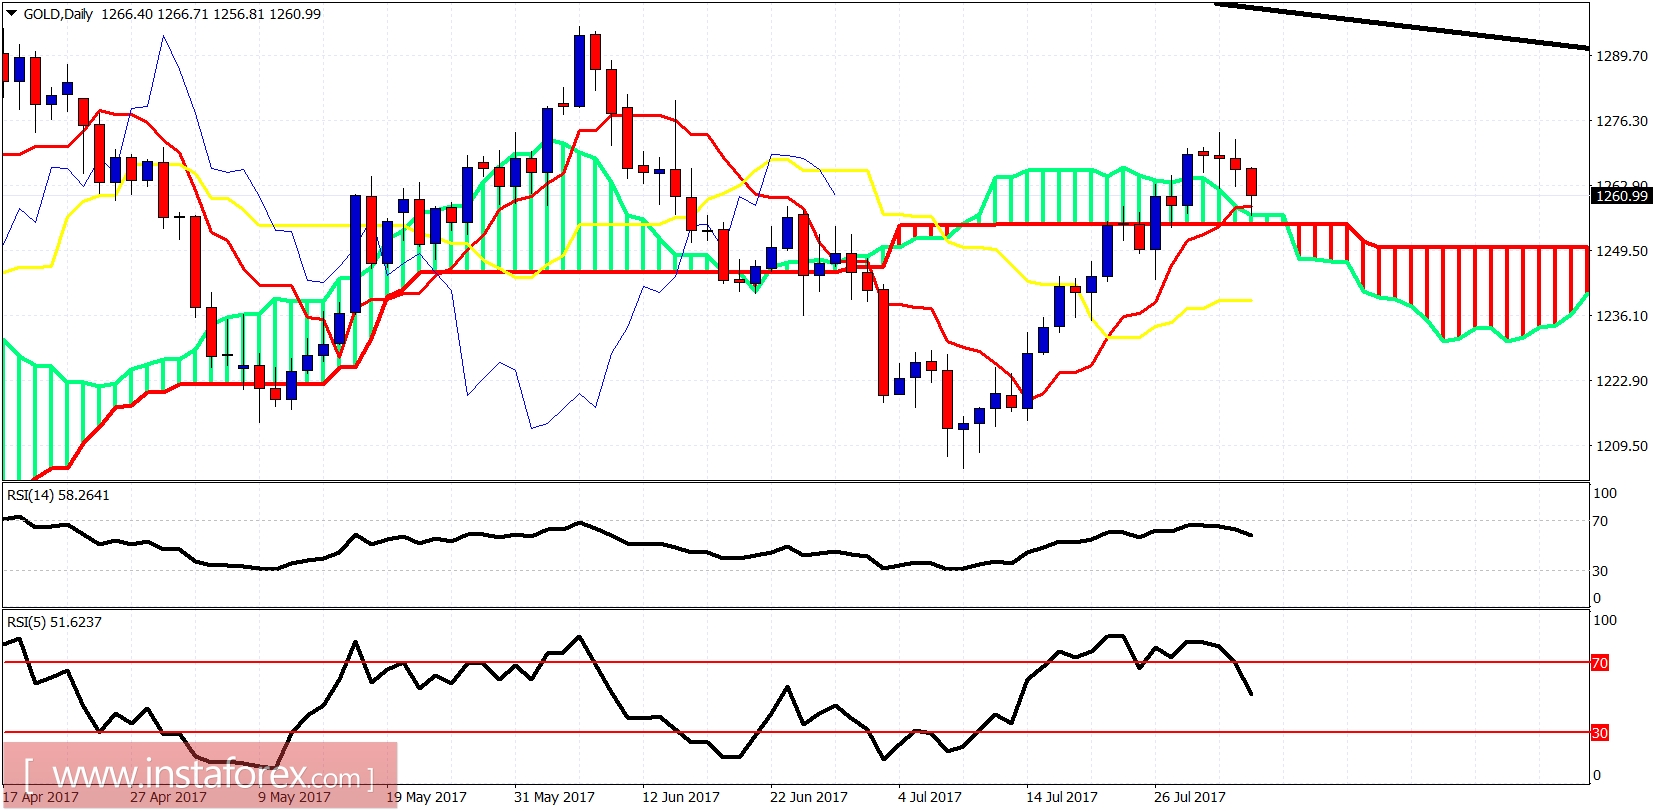Select the current price label 1260.99
Screen dimensions: 1657x811
click(1621, 196)
